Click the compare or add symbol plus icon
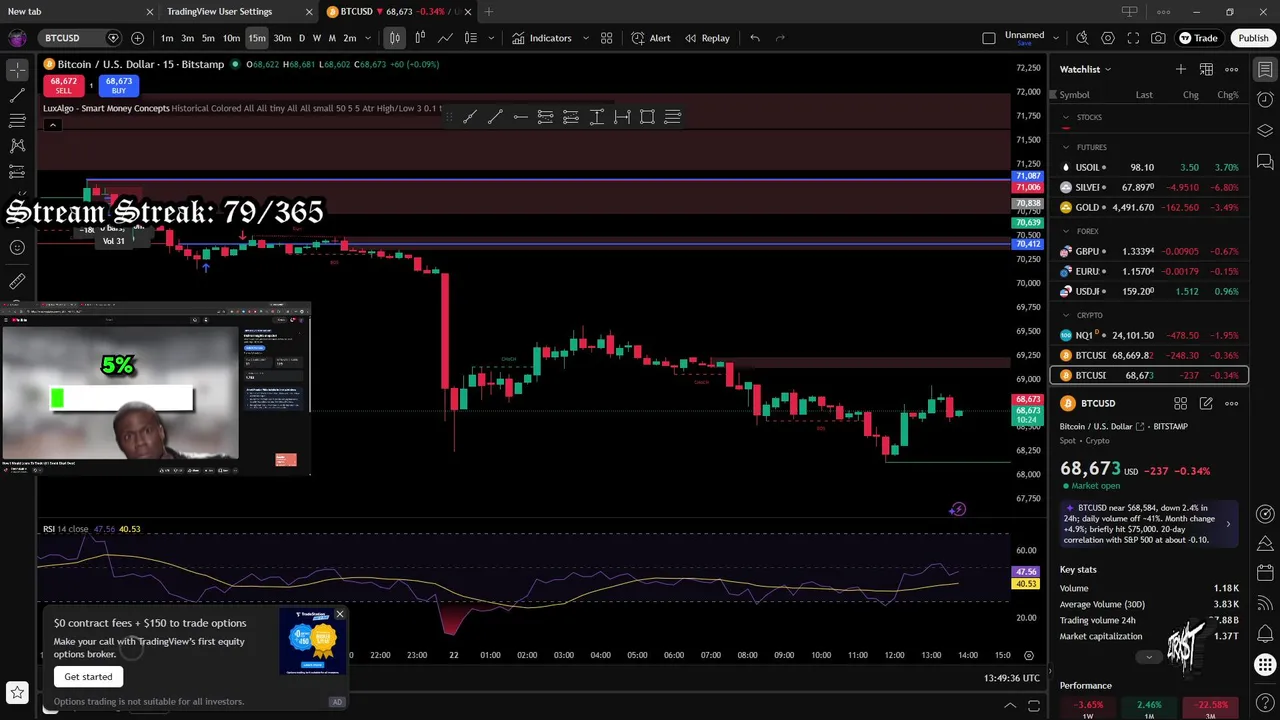This screenshot has height=720, width=1280. tap(137, 38)
